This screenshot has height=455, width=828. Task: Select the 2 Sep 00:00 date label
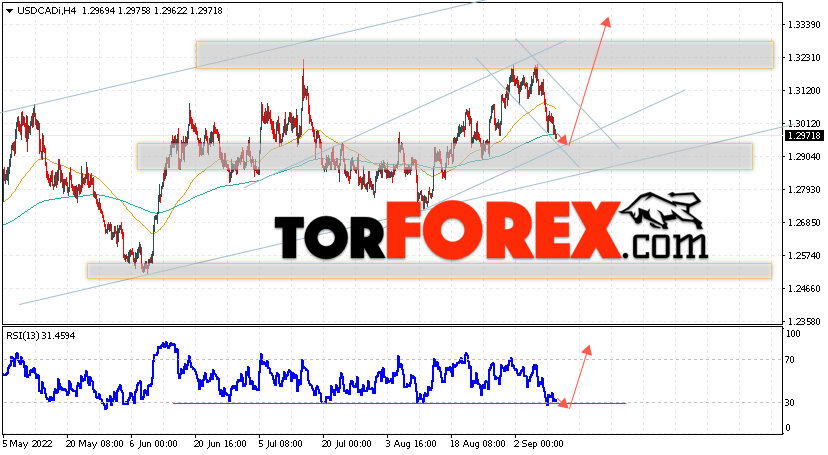(539, 444)
